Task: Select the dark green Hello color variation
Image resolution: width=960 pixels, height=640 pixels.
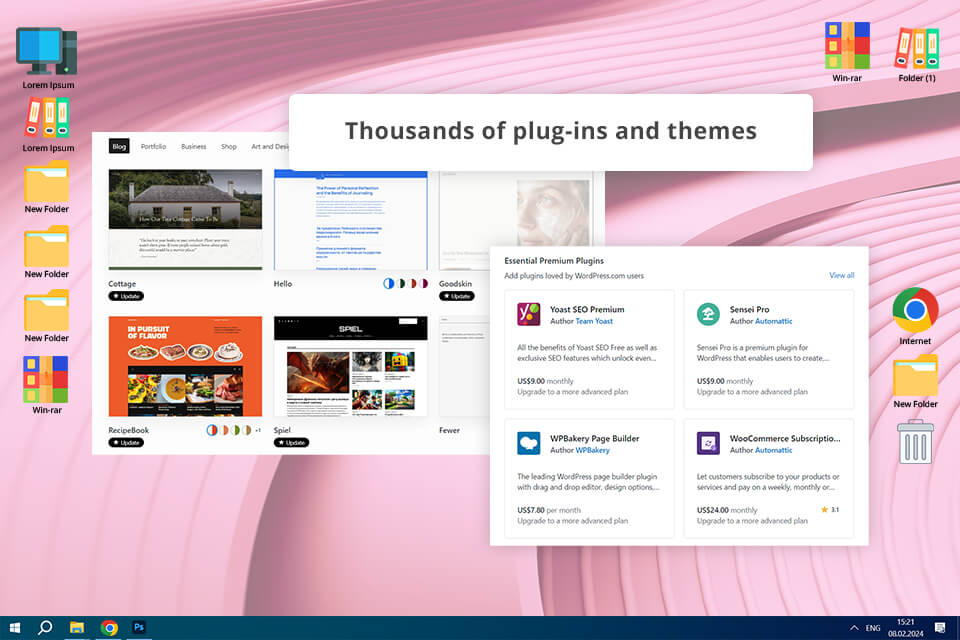Action: [x=401, y=284]
